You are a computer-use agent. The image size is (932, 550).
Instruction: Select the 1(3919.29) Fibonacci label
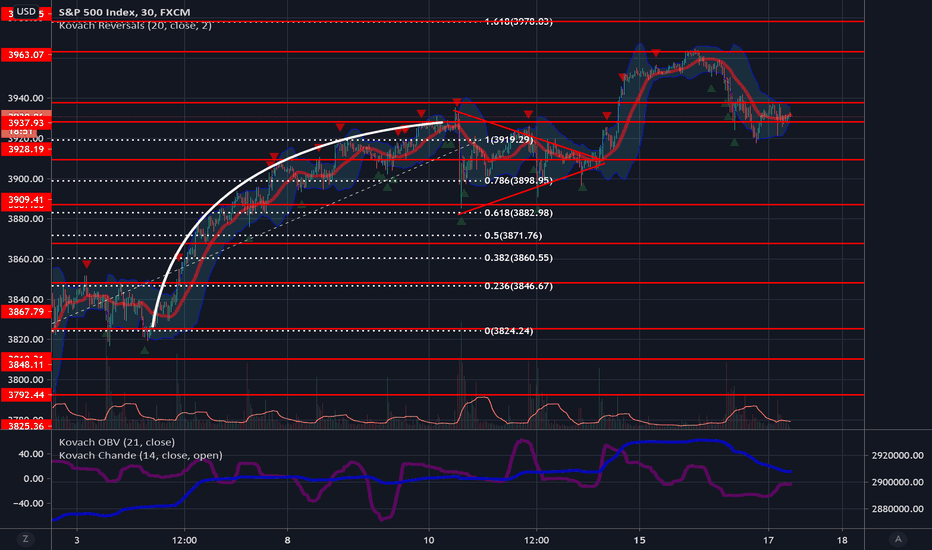point(509,140)
